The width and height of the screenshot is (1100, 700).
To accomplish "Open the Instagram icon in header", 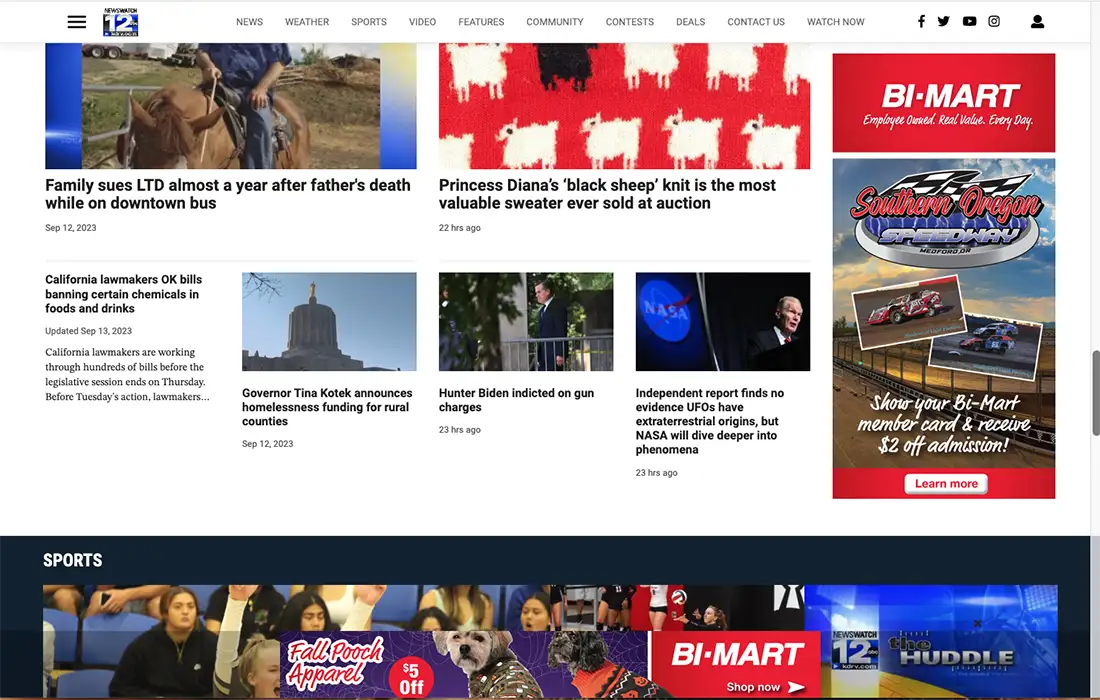I will click(994, 21).
